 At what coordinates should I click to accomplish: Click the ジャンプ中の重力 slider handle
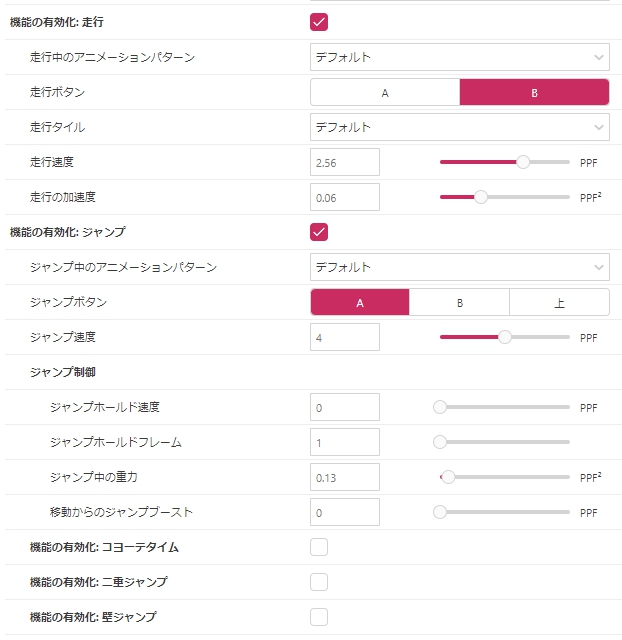coord(449,477)
